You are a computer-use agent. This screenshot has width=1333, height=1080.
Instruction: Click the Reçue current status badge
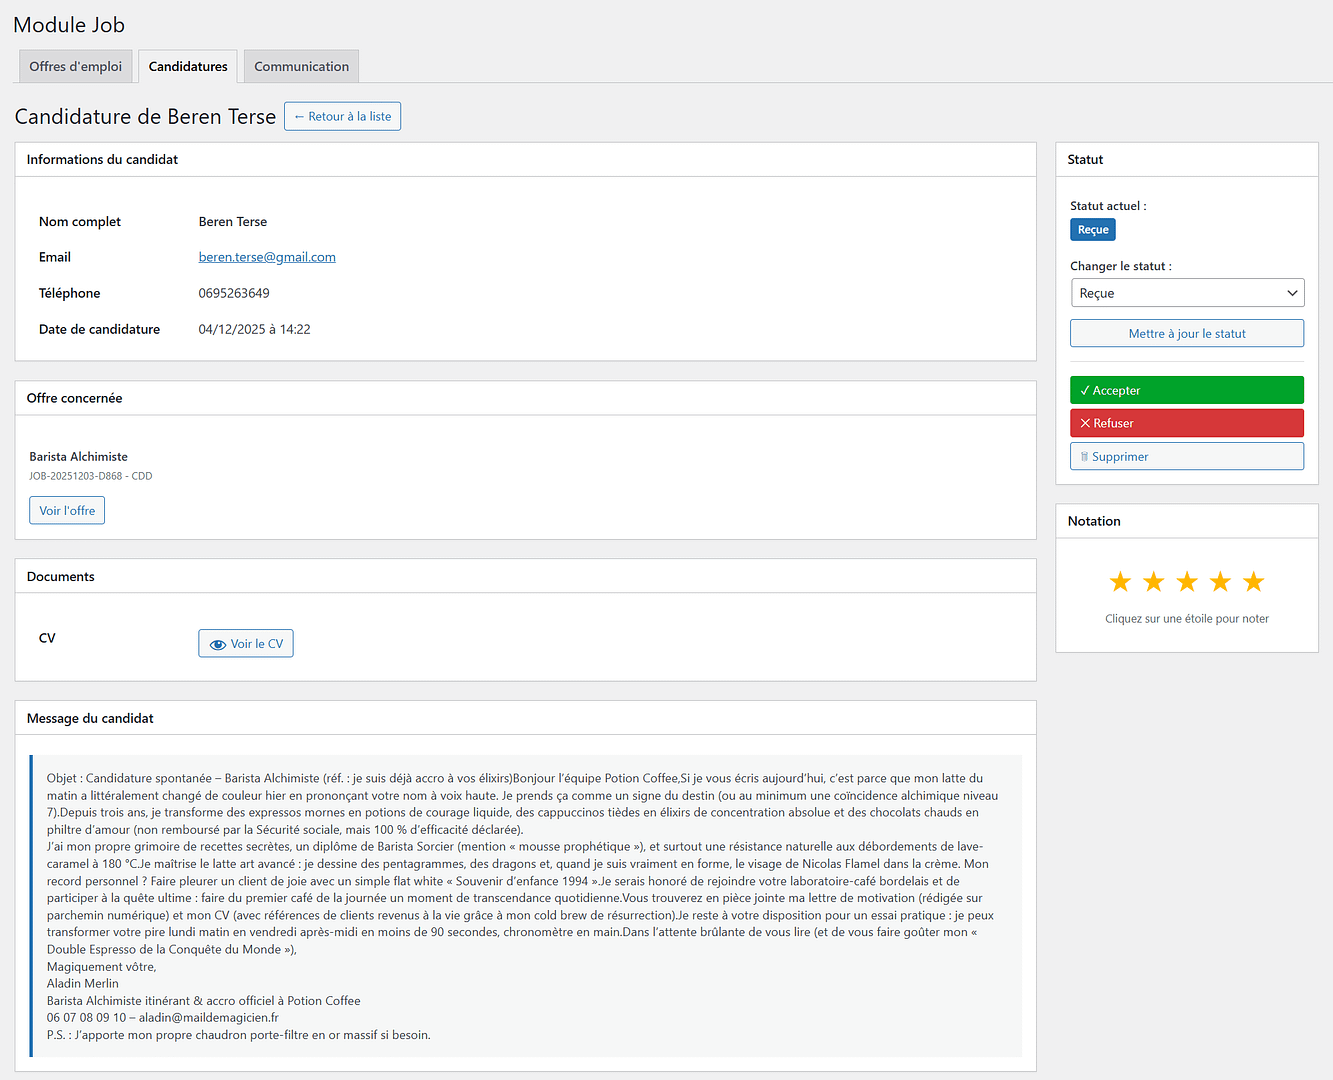click(x=1092, y=230)
